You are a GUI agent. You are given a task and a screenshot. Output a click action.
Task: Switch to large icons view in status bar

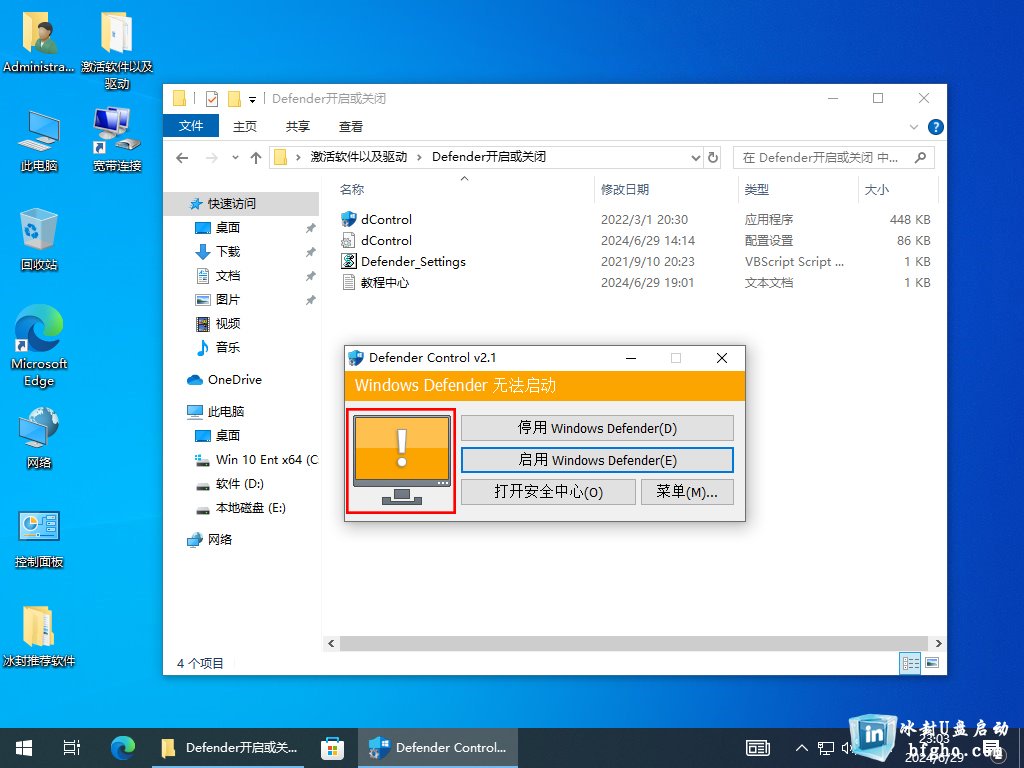point(932,664)
